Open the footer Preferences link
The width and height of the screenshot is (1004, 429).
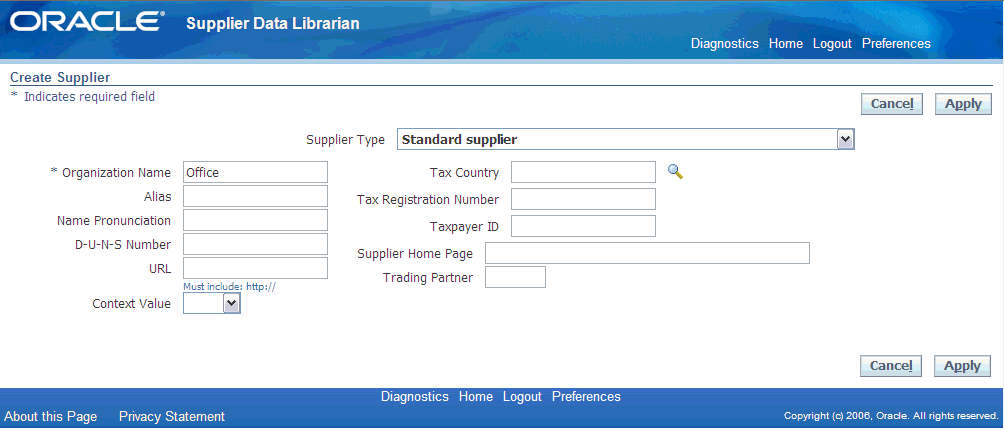pyautogui.click(x=587, y=396)
